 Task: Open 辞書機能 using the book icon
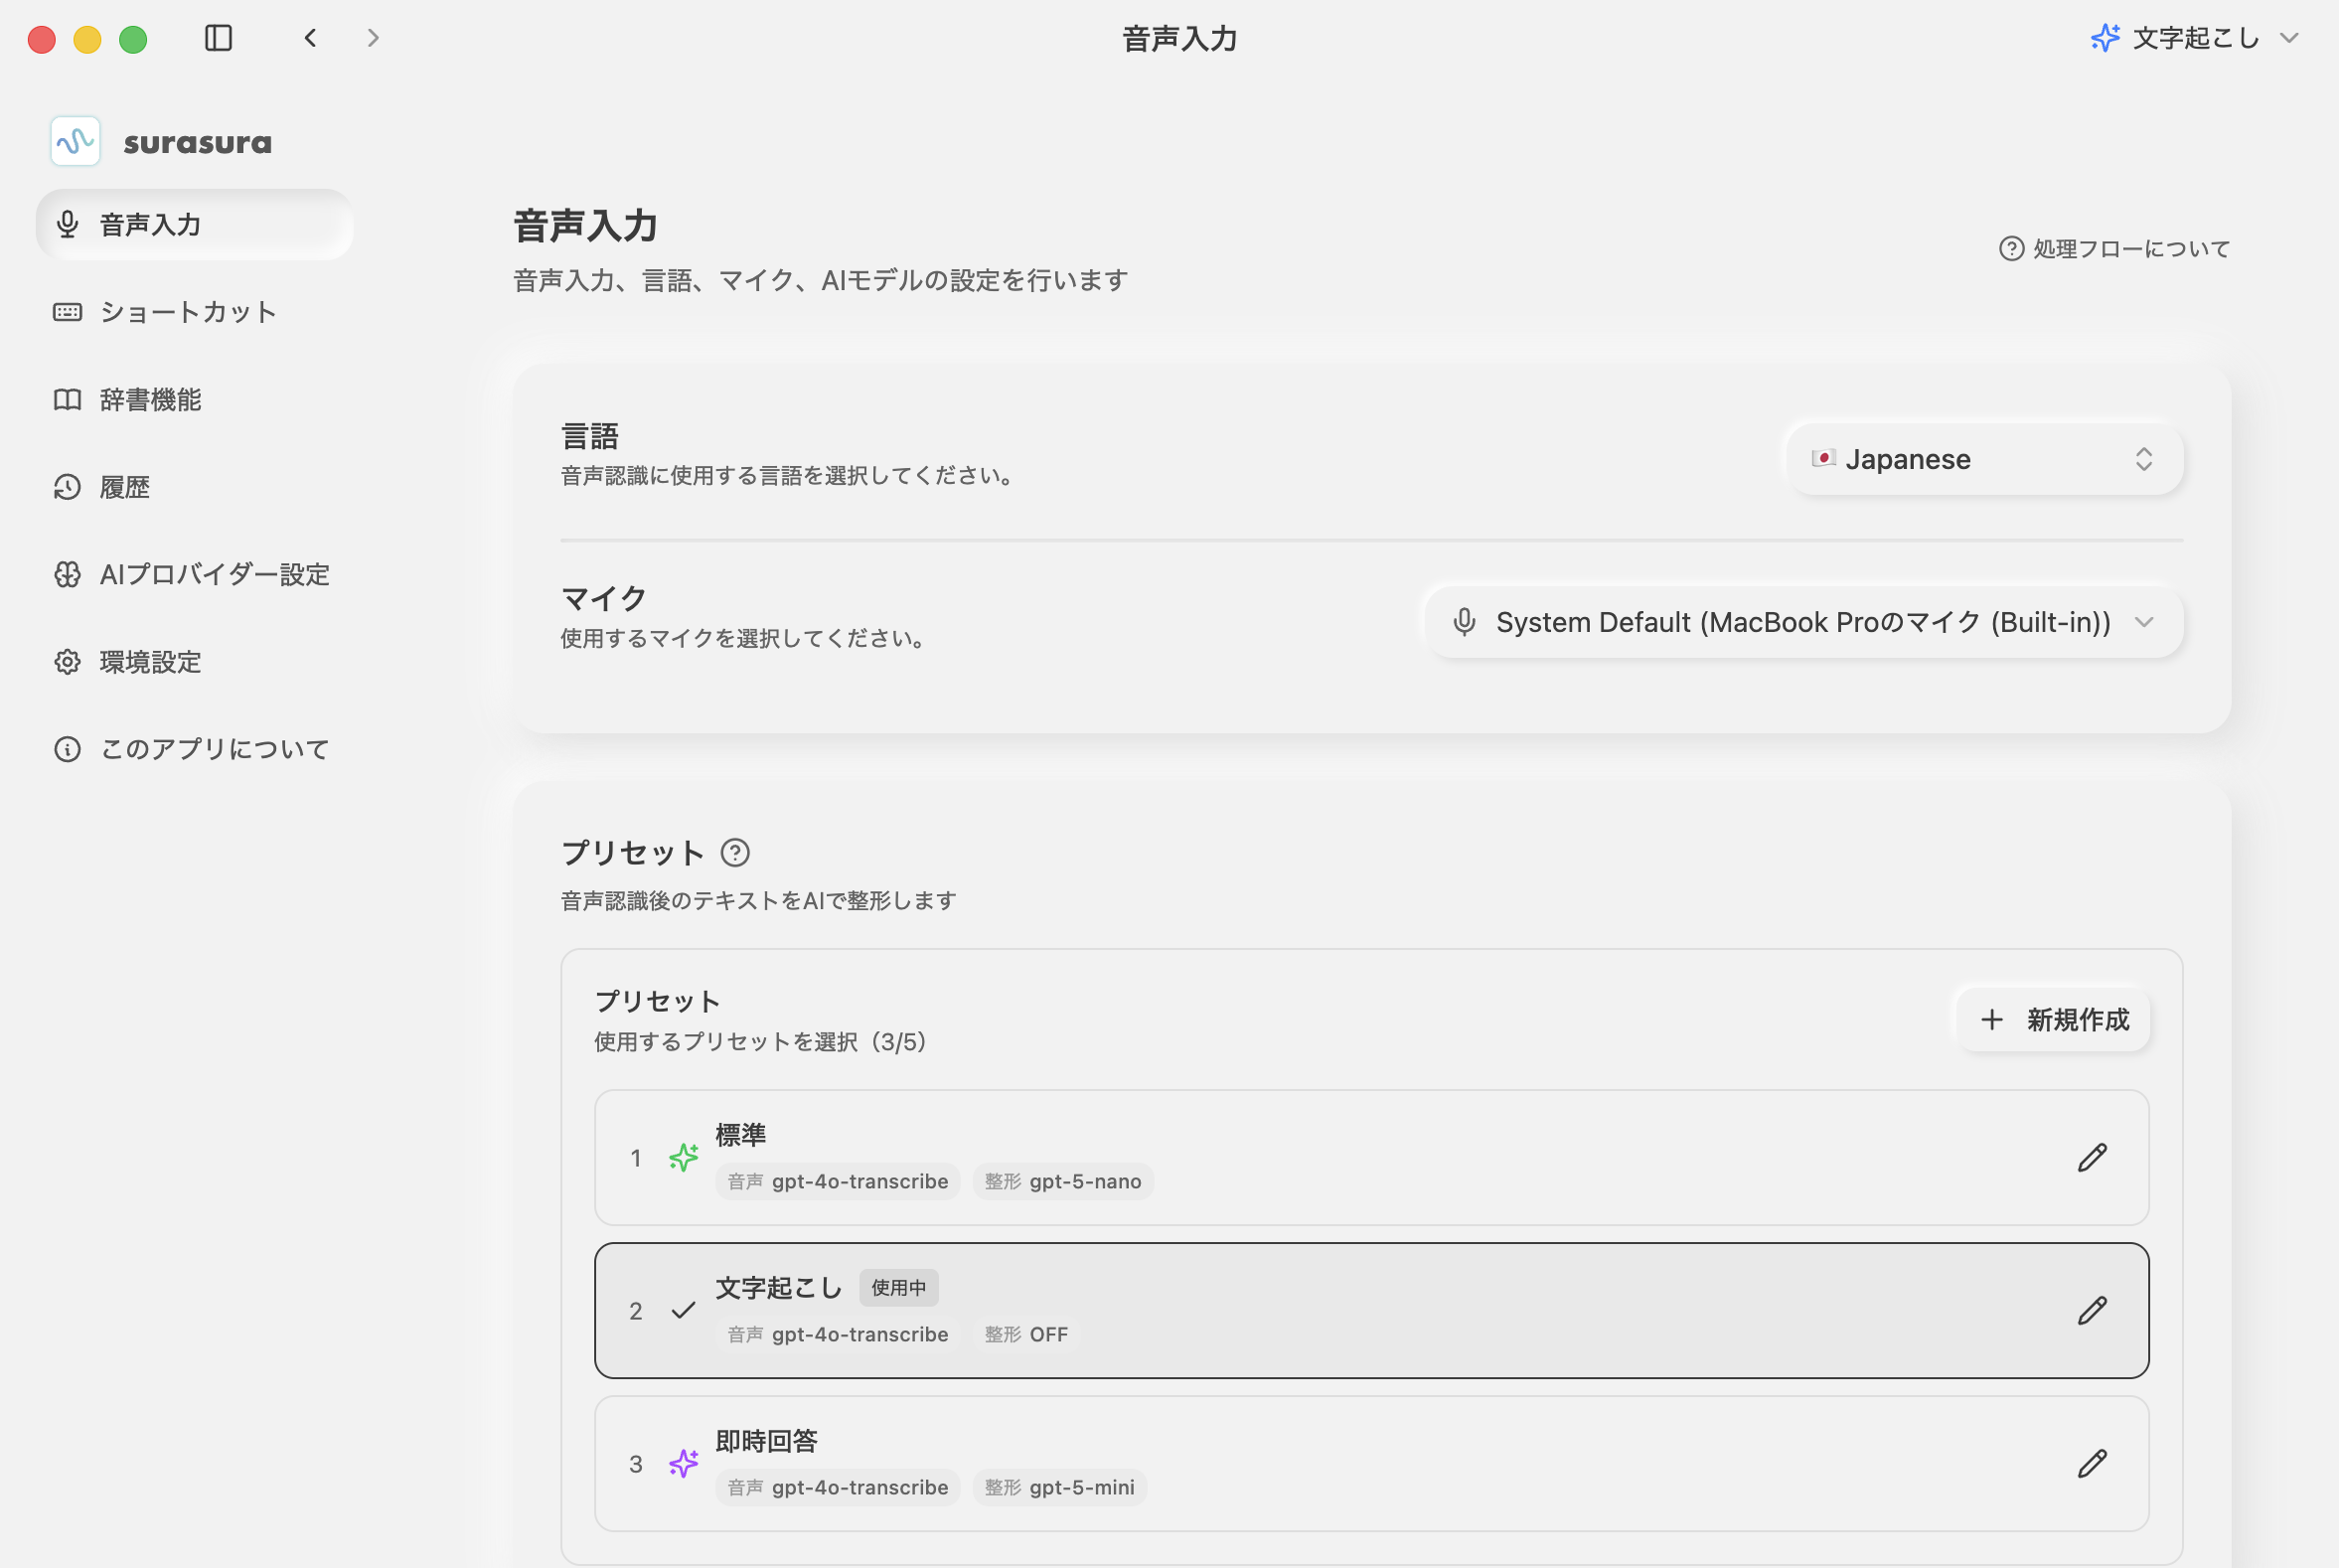67,399
